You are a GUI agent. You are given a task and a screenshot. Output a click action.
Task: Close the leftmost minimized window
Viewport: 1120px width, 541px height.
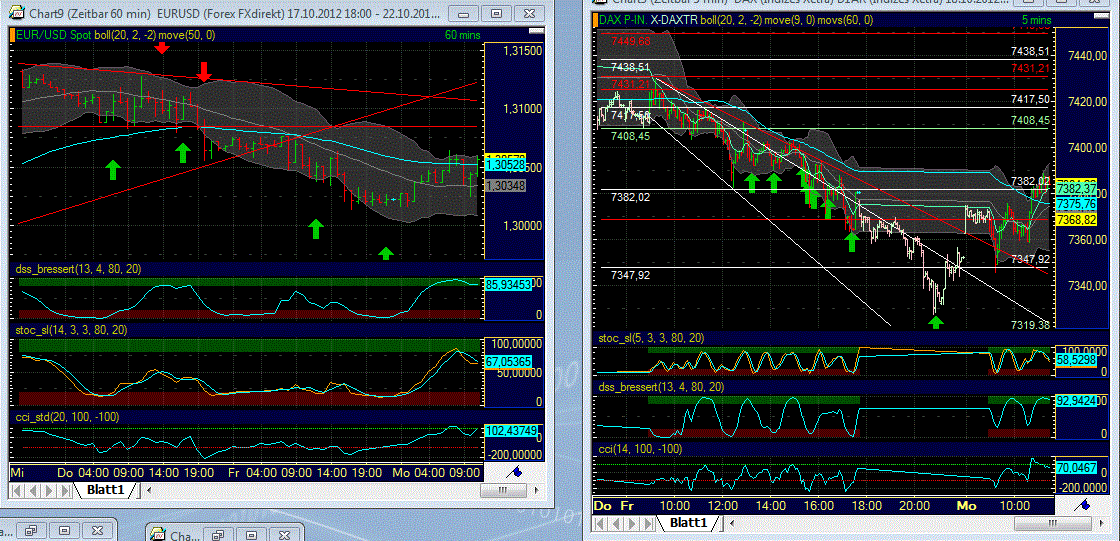click(x=97, y=531)
